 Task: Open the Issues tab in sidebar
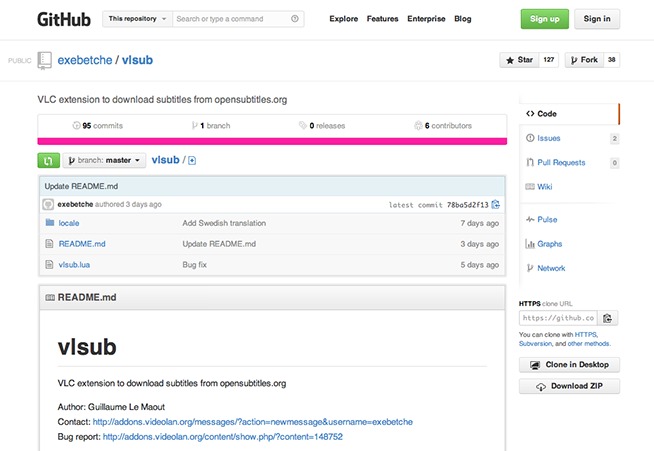point(549,138)
